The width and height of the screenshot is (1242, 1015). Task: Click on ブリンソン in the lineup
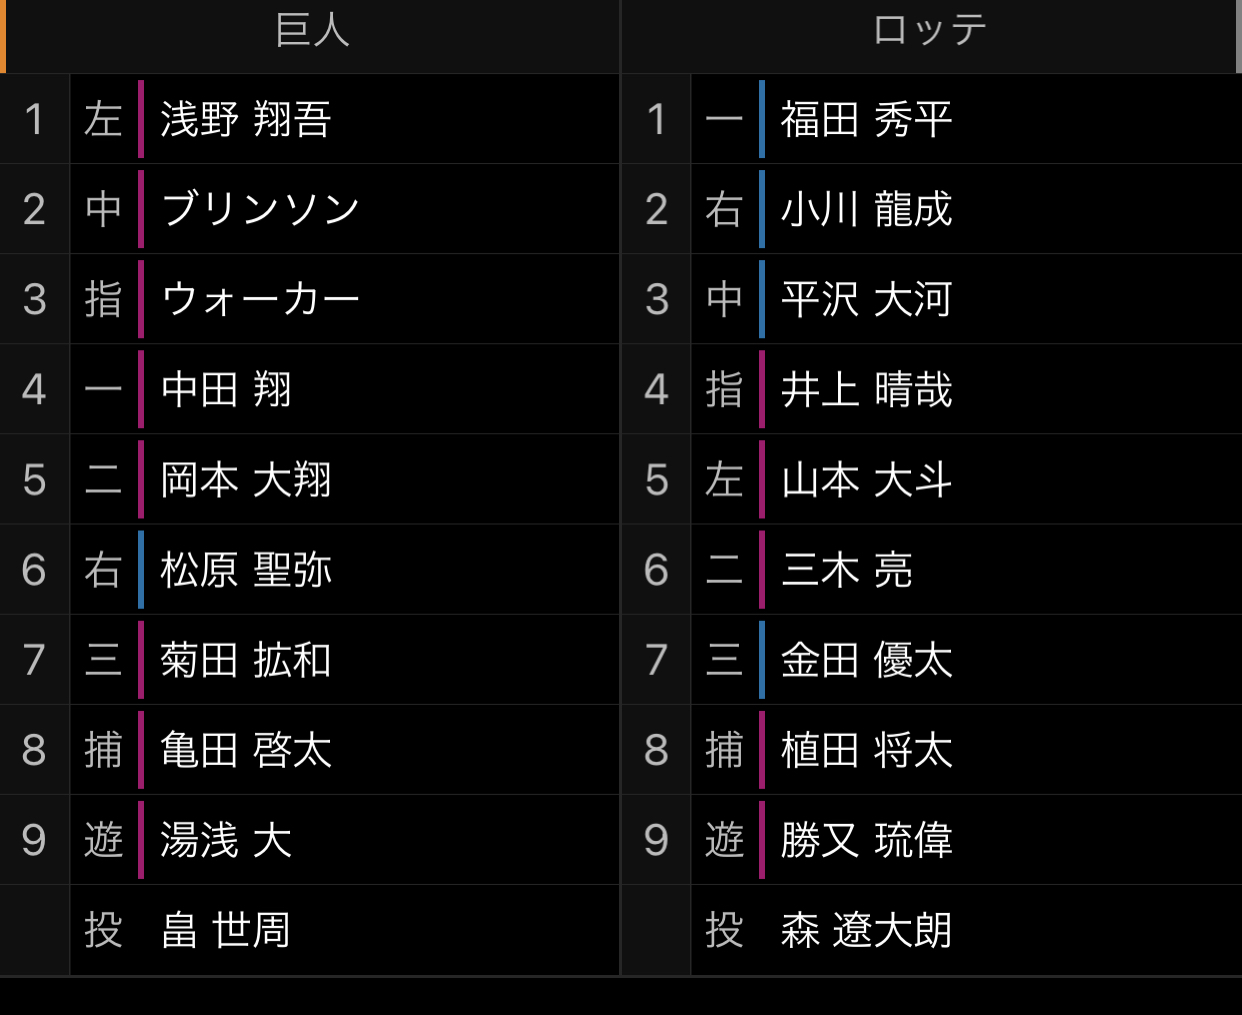260,209
